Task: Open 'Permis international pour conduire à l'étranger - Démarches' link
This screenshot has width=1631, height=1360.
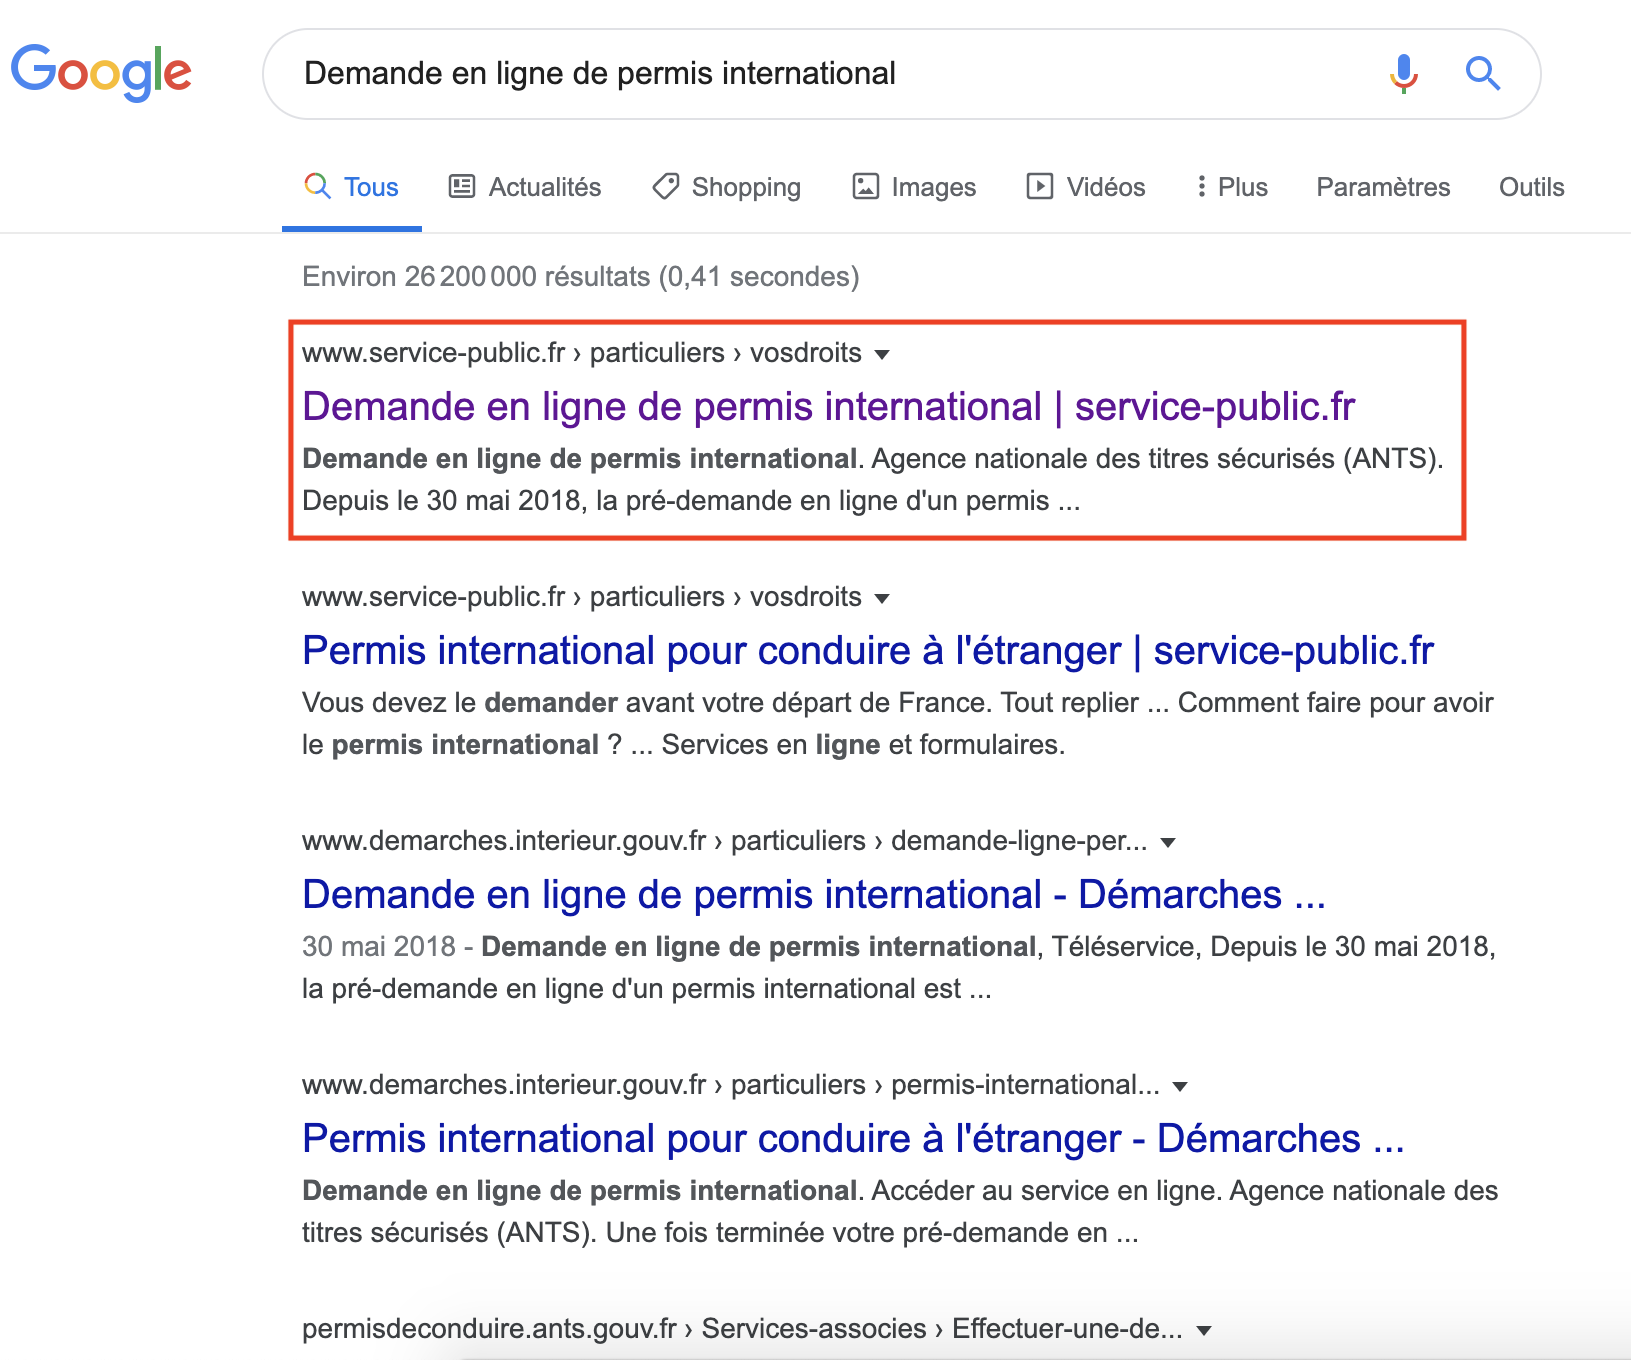Action: click(853, 1139)
